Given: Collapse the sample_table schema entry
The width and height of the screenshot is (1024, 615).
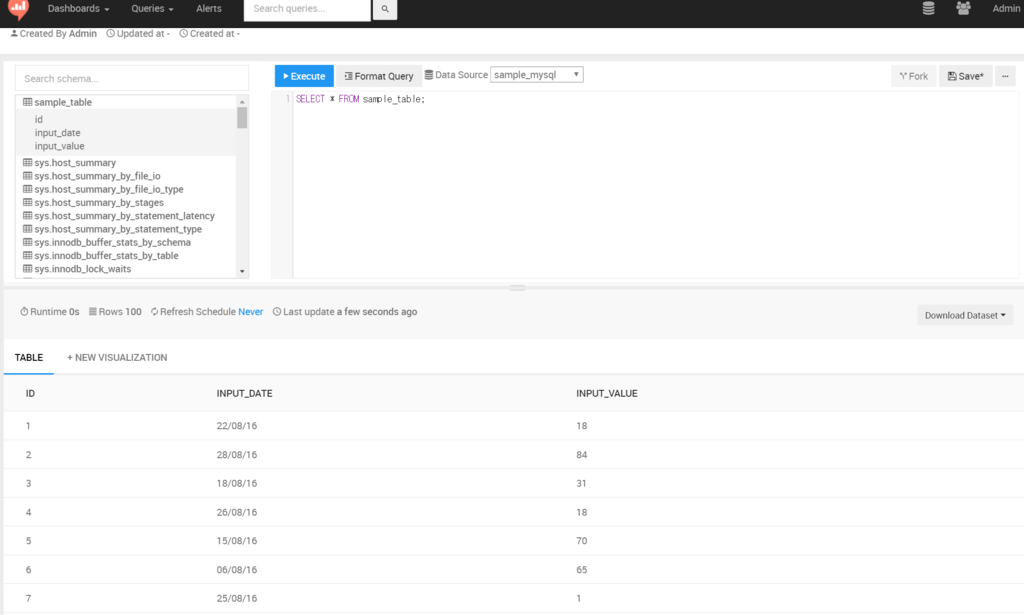Looking at the screenshot, I should point(63,102).
